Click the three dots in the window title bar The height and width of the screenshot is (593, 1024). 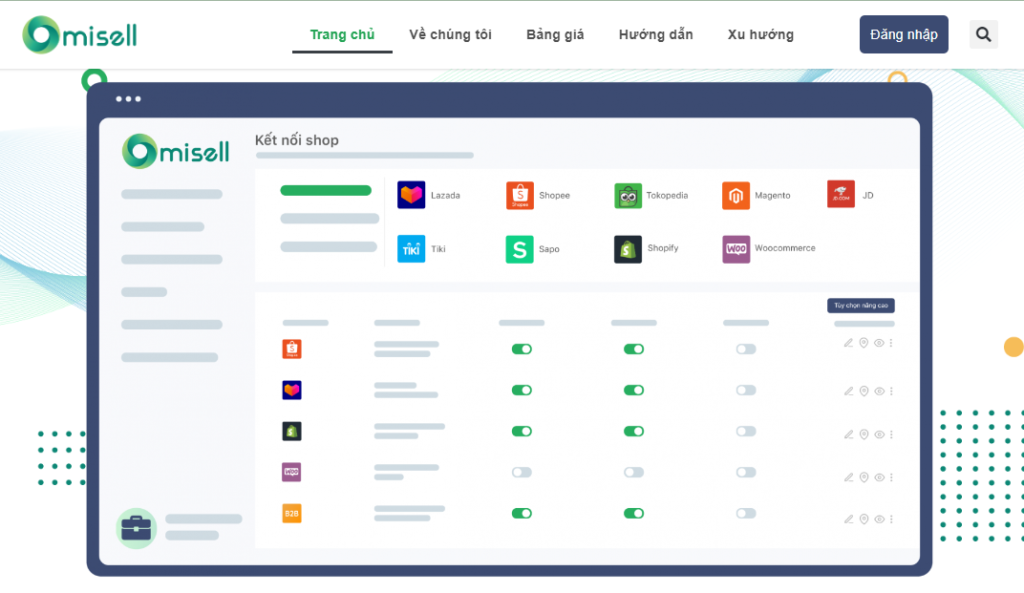(x=128, y=99)
